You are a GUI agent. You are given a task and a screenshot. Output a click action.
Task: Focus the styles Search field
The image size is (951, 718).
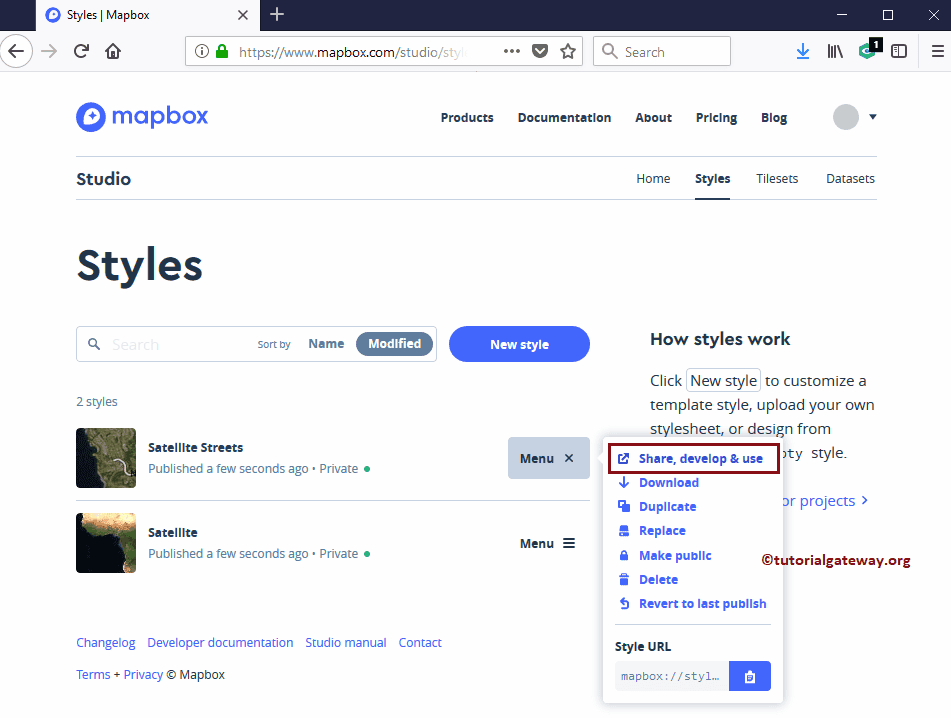(x=176, y=344)
